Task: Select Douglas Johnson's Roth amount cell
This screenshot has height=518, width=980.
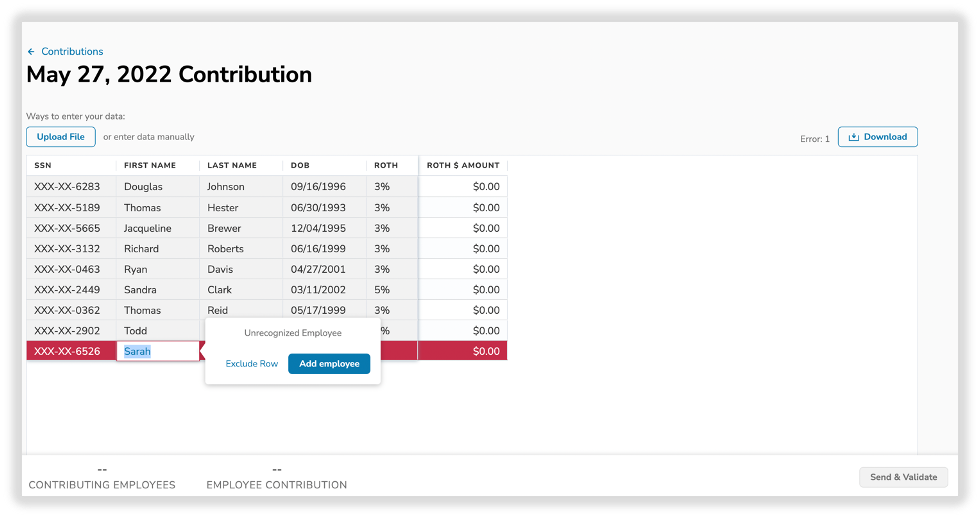Action: 463,187
